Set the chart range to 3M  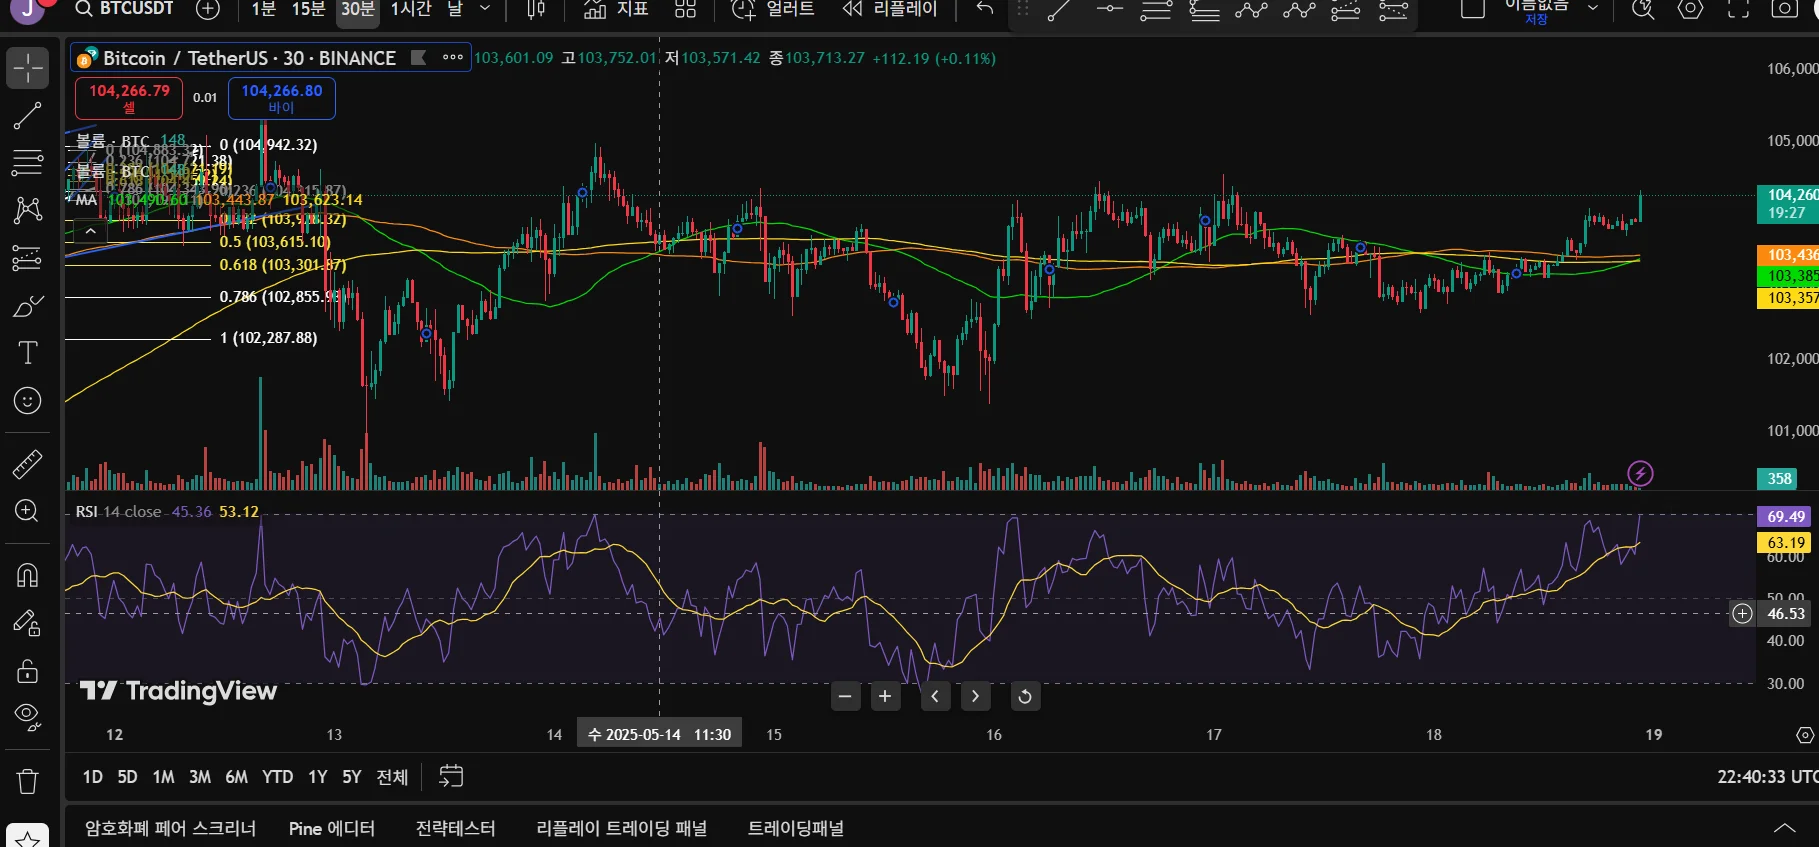click(x=200, y=777)
